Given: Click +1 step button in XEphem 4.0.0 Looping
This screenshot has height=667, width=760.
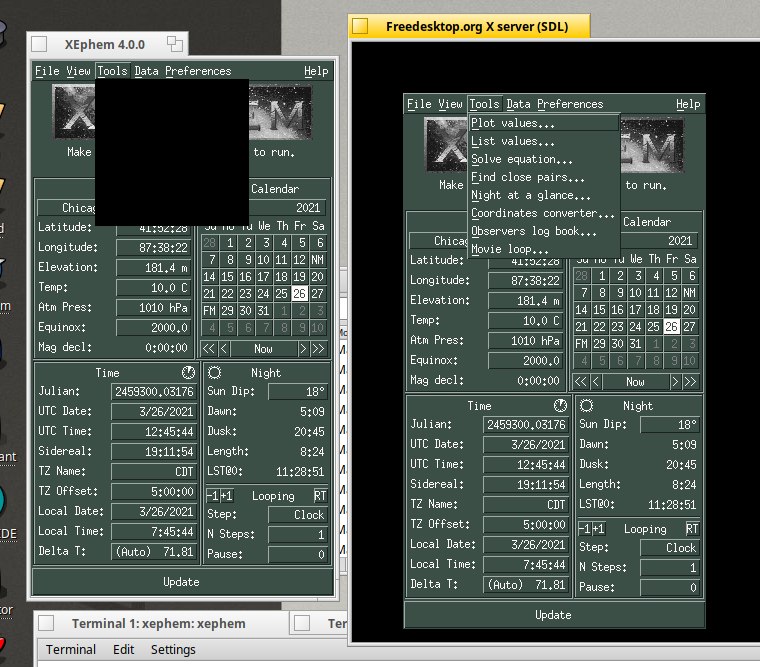Looking at the screenshot, I should pyautogui.click(x=227, y=496).
